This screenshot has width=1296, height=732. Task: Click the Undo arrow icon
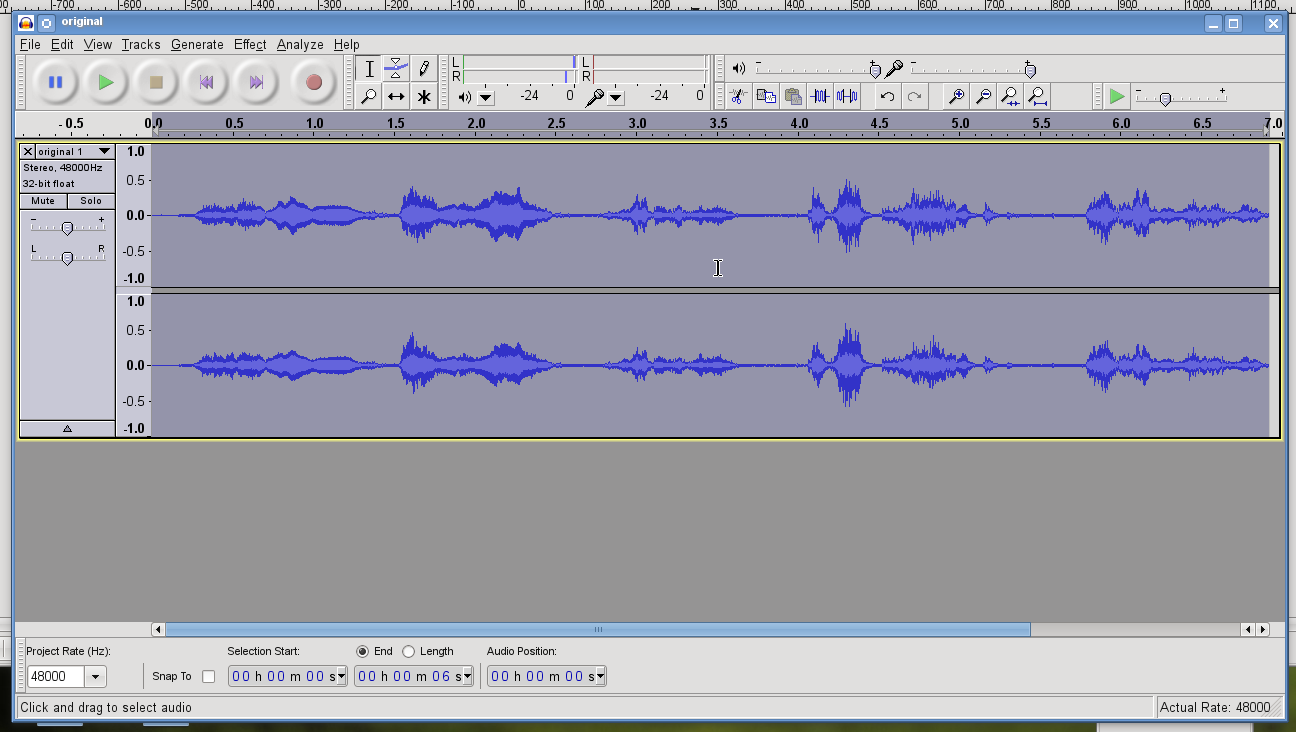(x=887, y=97)
